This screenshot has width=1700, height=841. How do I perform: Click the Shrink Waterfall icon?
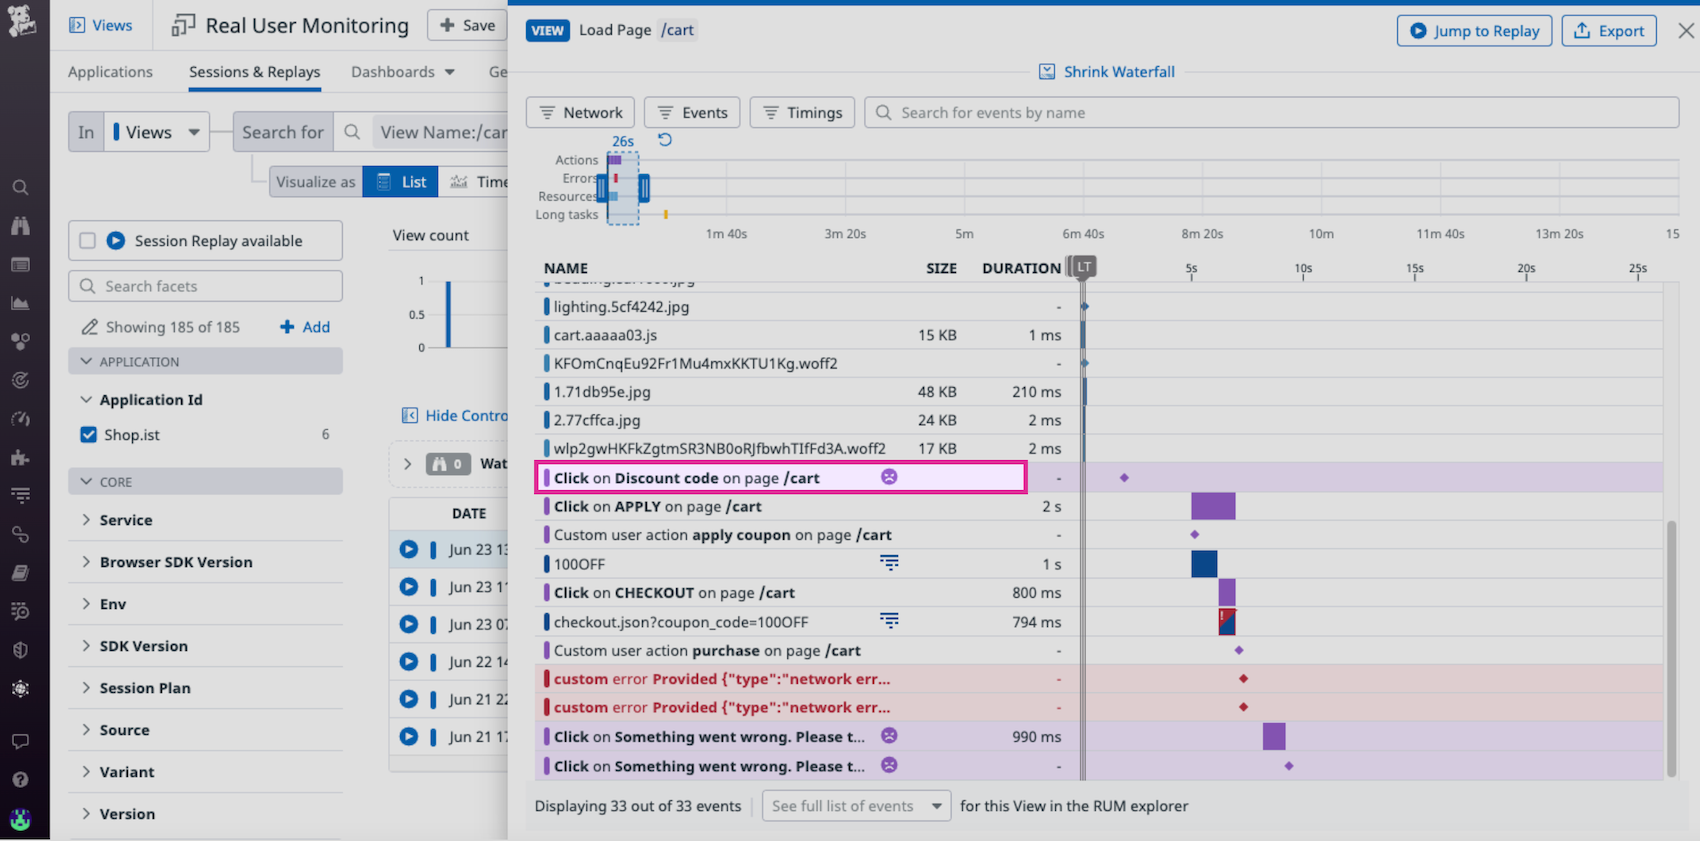(x=1047, y=72)
